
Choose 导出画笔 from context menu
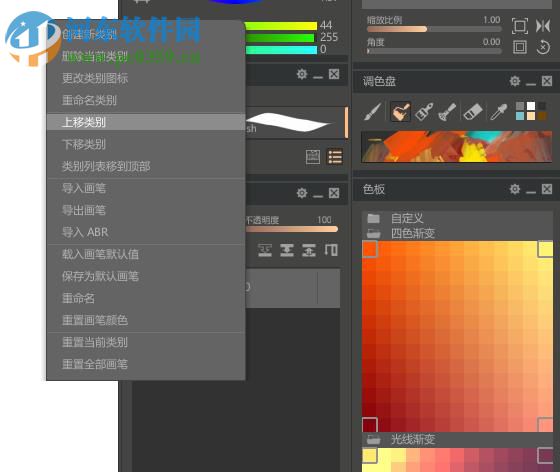[x=146, y=210]
